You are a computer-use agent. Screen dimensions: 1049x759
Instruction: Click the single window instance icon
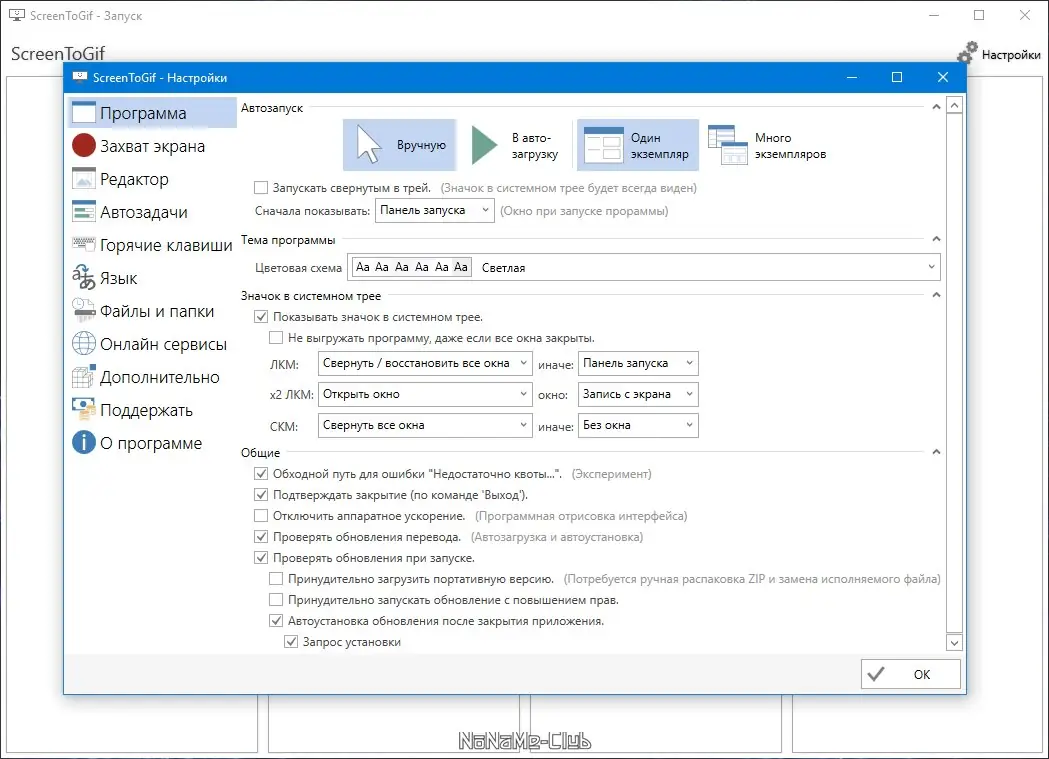click(x=603, y=145)
